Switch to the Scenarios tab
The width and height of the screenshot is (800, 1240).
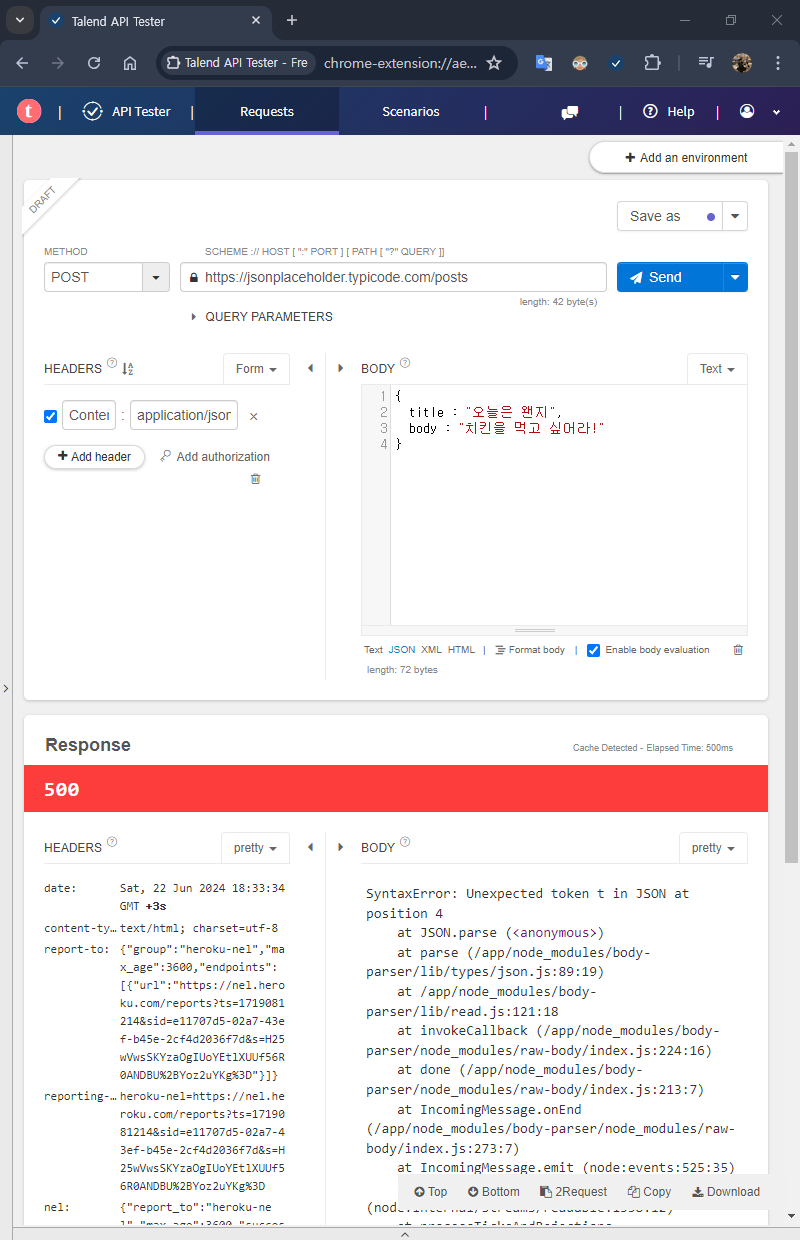click(x=411, y=112)
